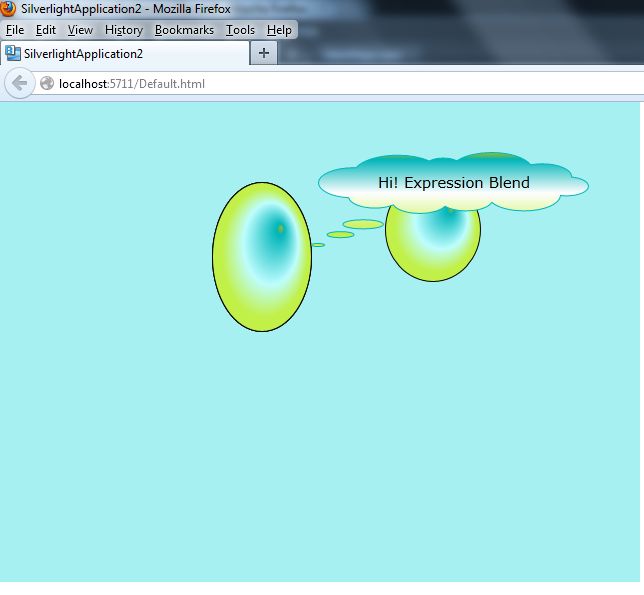Select the SilverlightApplication2 tab
644x595 pixels.
(x=124, y=53)
